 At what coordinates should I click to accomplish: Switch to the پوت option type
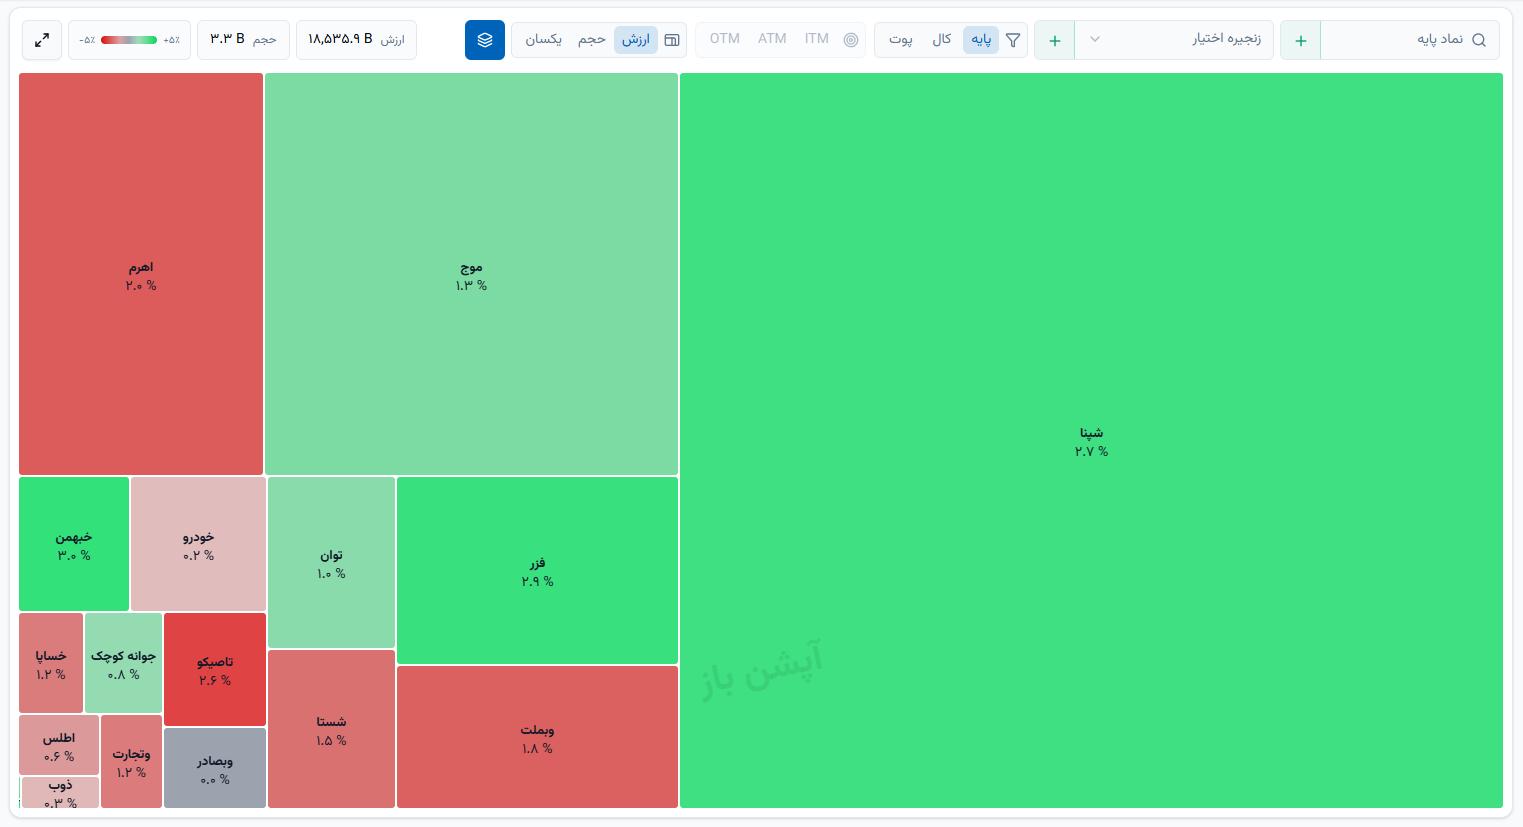[x=901, y=39]
